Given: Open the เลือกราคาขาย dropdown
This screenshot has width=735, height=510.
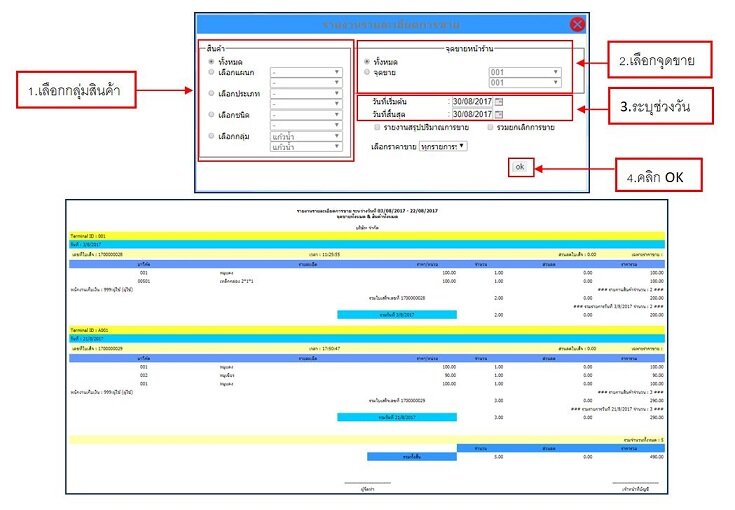Looking at the screenshot, I should pyautogui.click(x=443, y=146).
